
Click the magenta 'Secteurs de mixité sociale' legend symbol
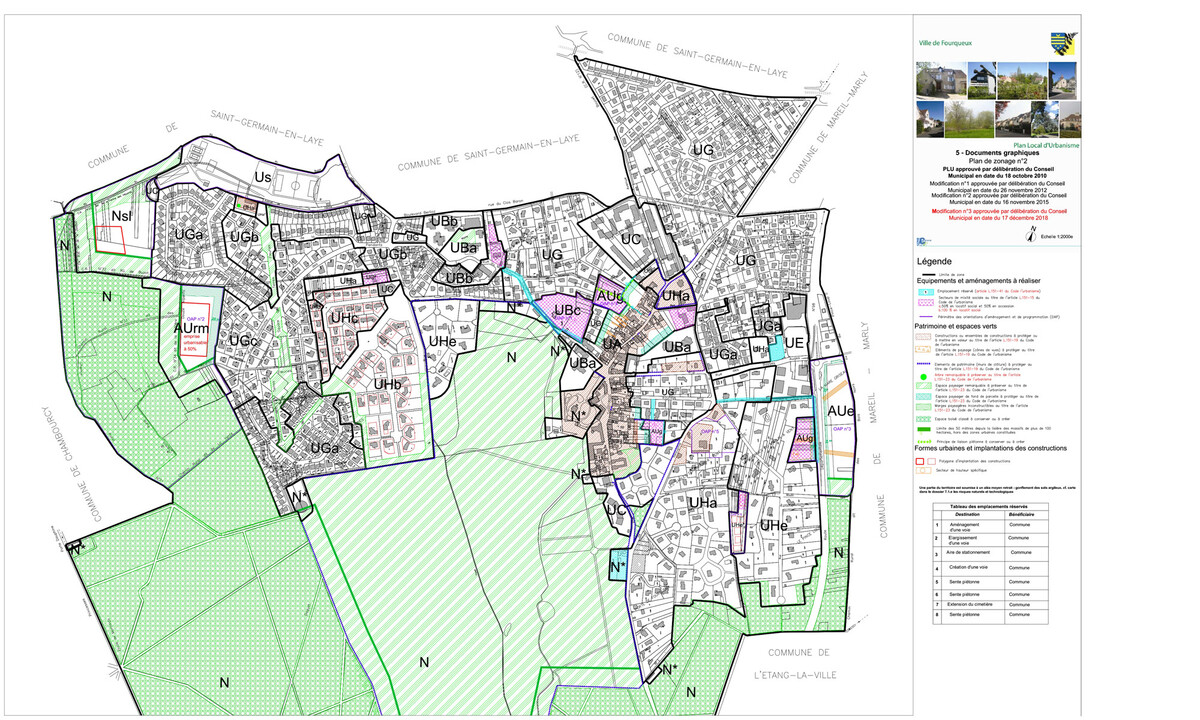(x=926, y=302)
